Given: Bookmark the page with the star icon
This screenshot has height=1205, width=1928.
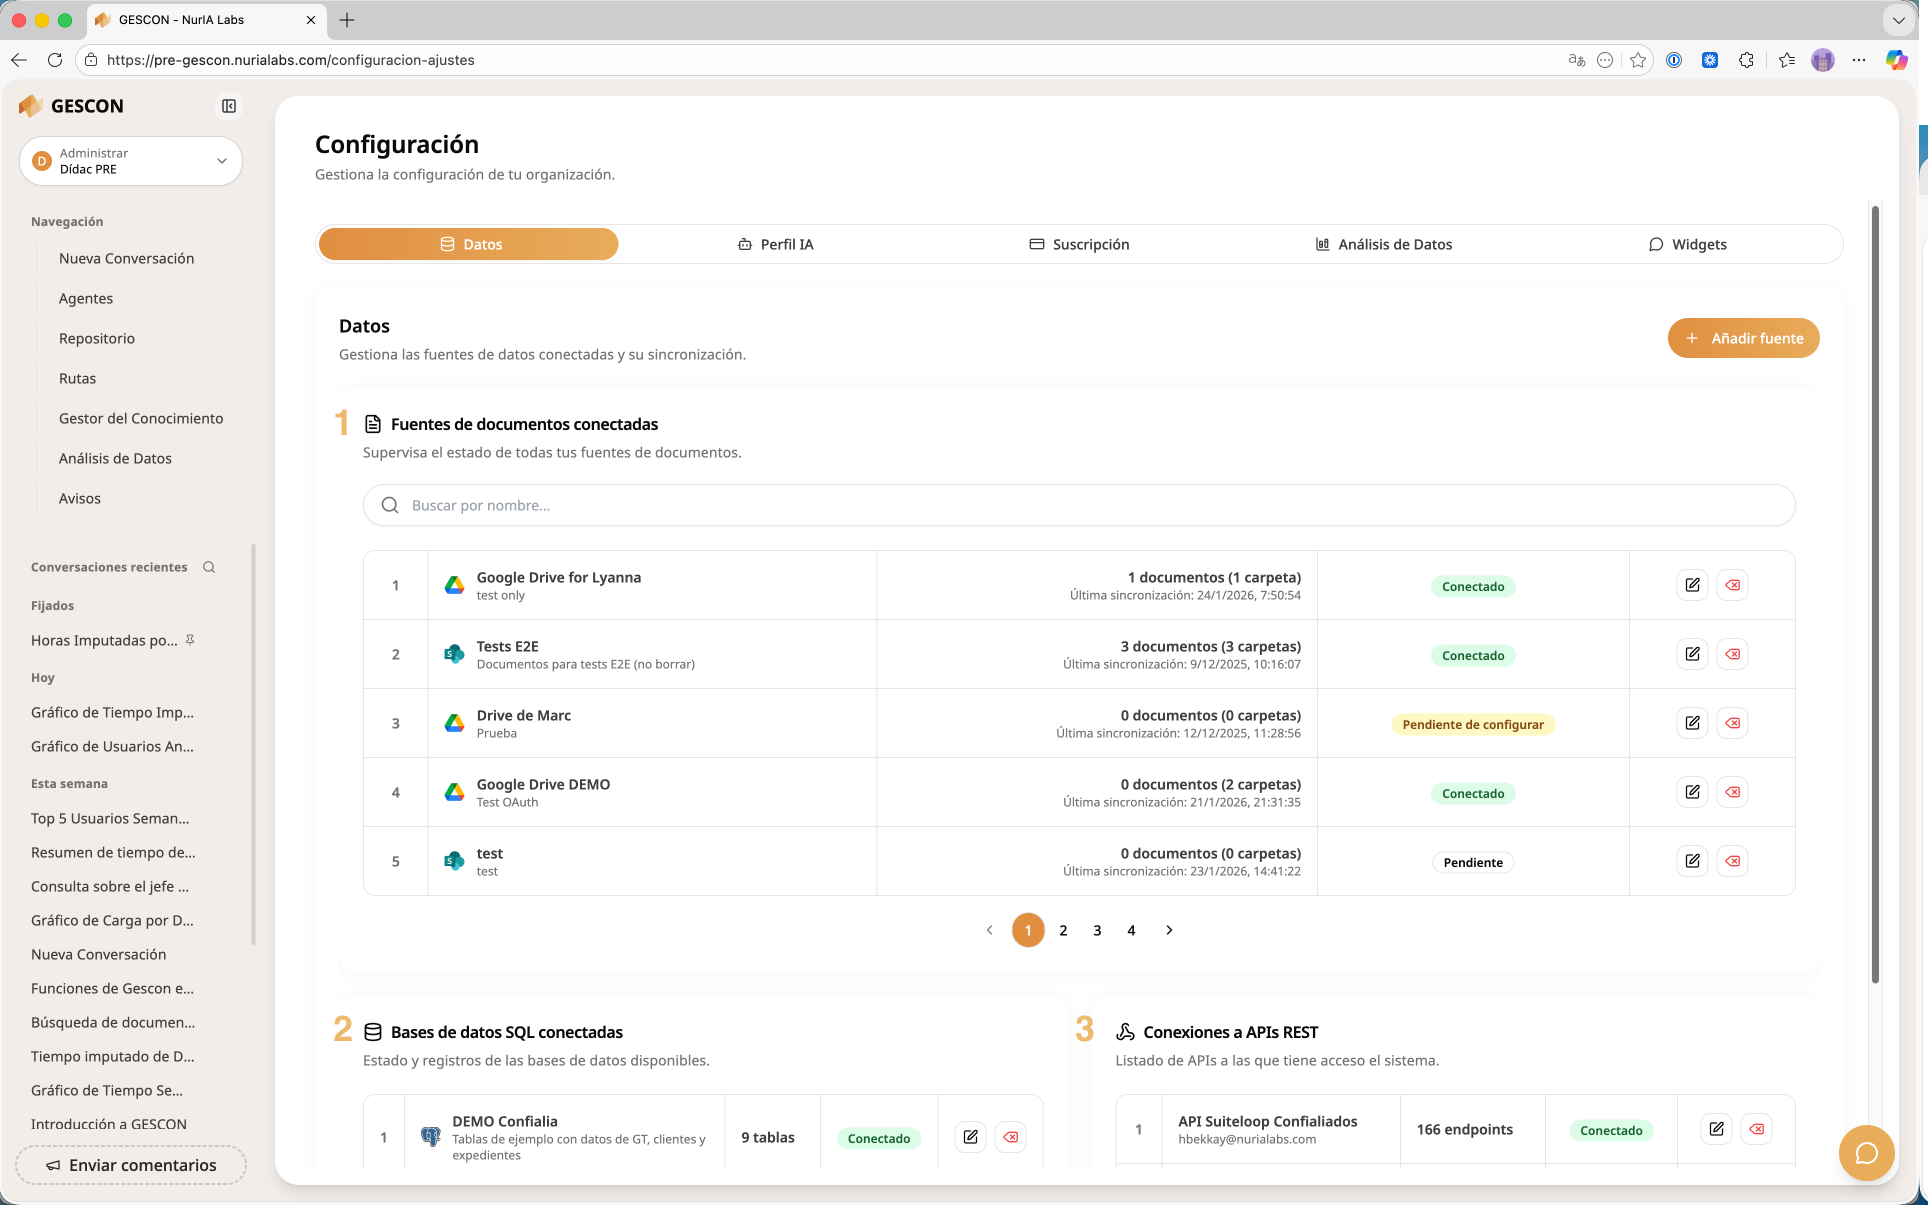Looking at the screenshot, I should 1637,60.
